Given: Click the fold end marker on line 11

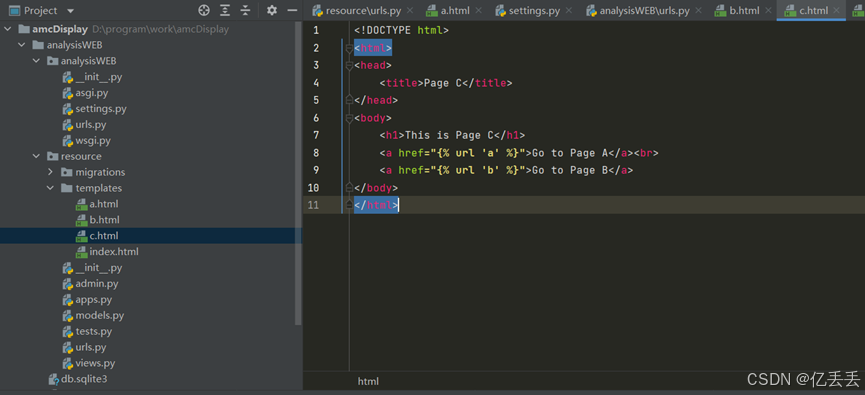Looking at the screenshot, I should [349, 205].
